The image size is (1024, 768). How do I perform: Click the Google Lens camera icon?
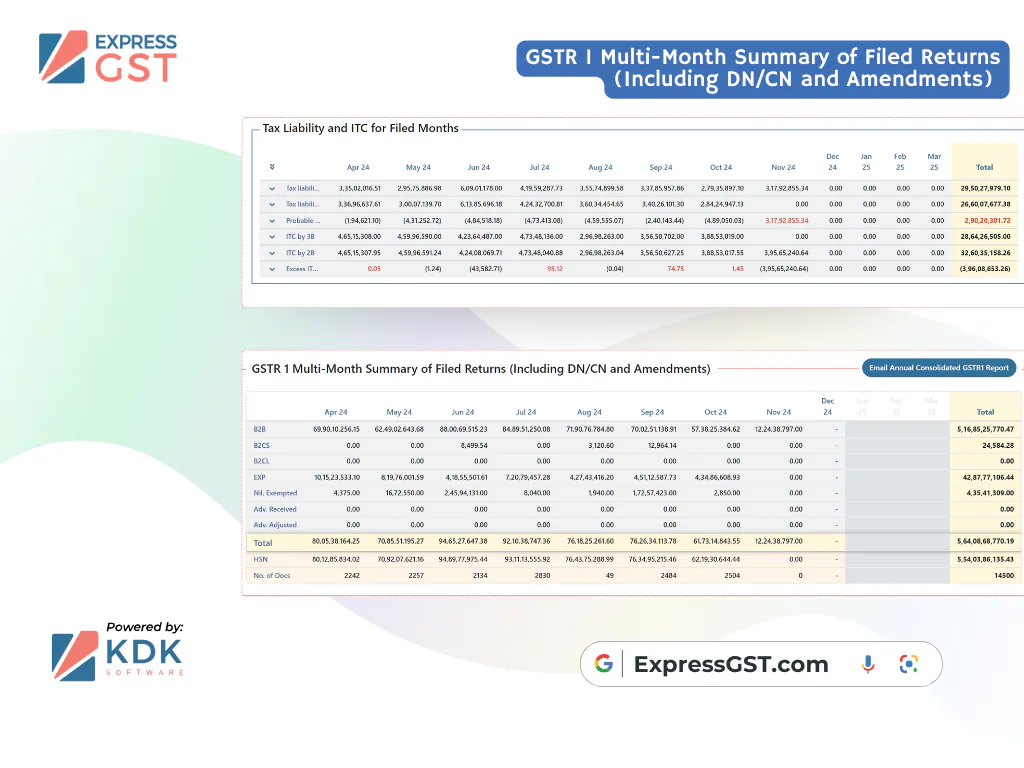point(909,664)
